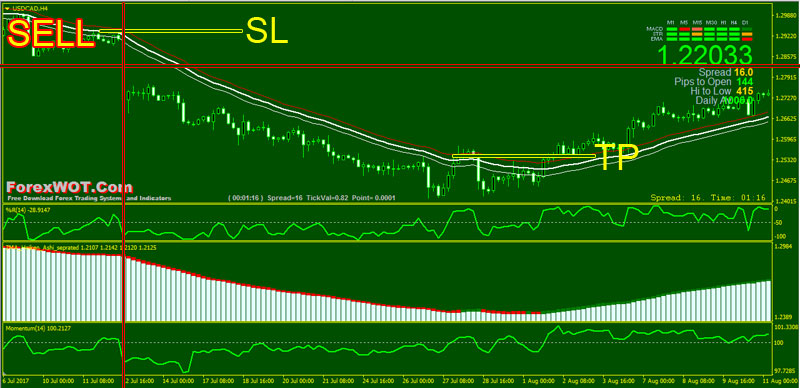This screenshot has height=388, width=800.
Task: Click the 1.25320 price axis label
Action: coord(786,160)
